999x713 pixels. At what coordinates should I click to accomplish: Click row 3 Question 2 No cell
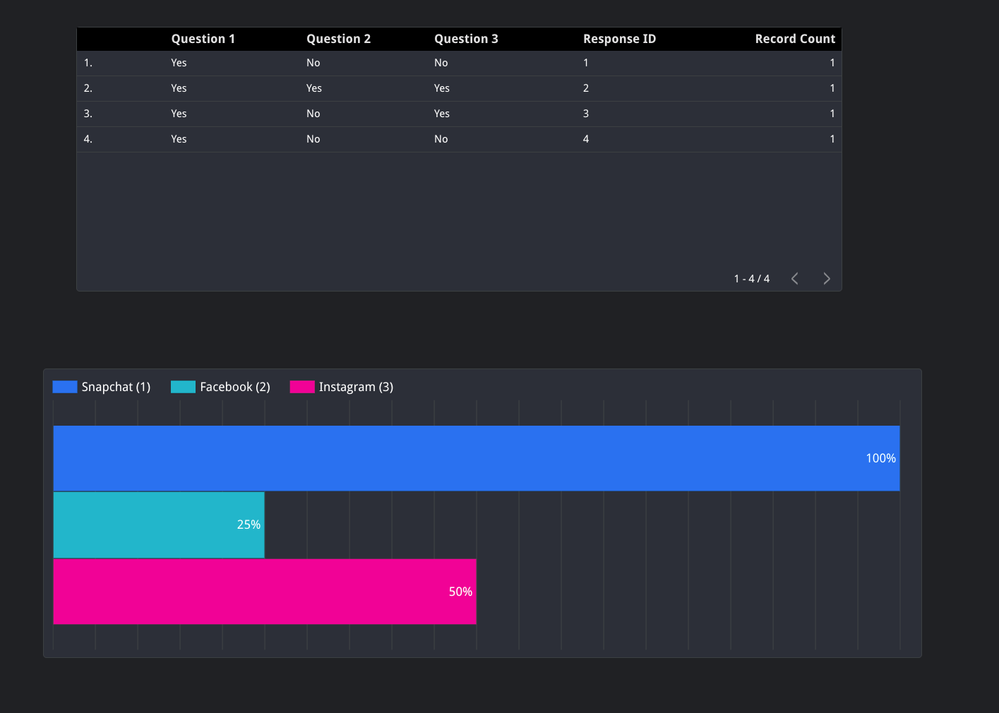click(313, 113)
